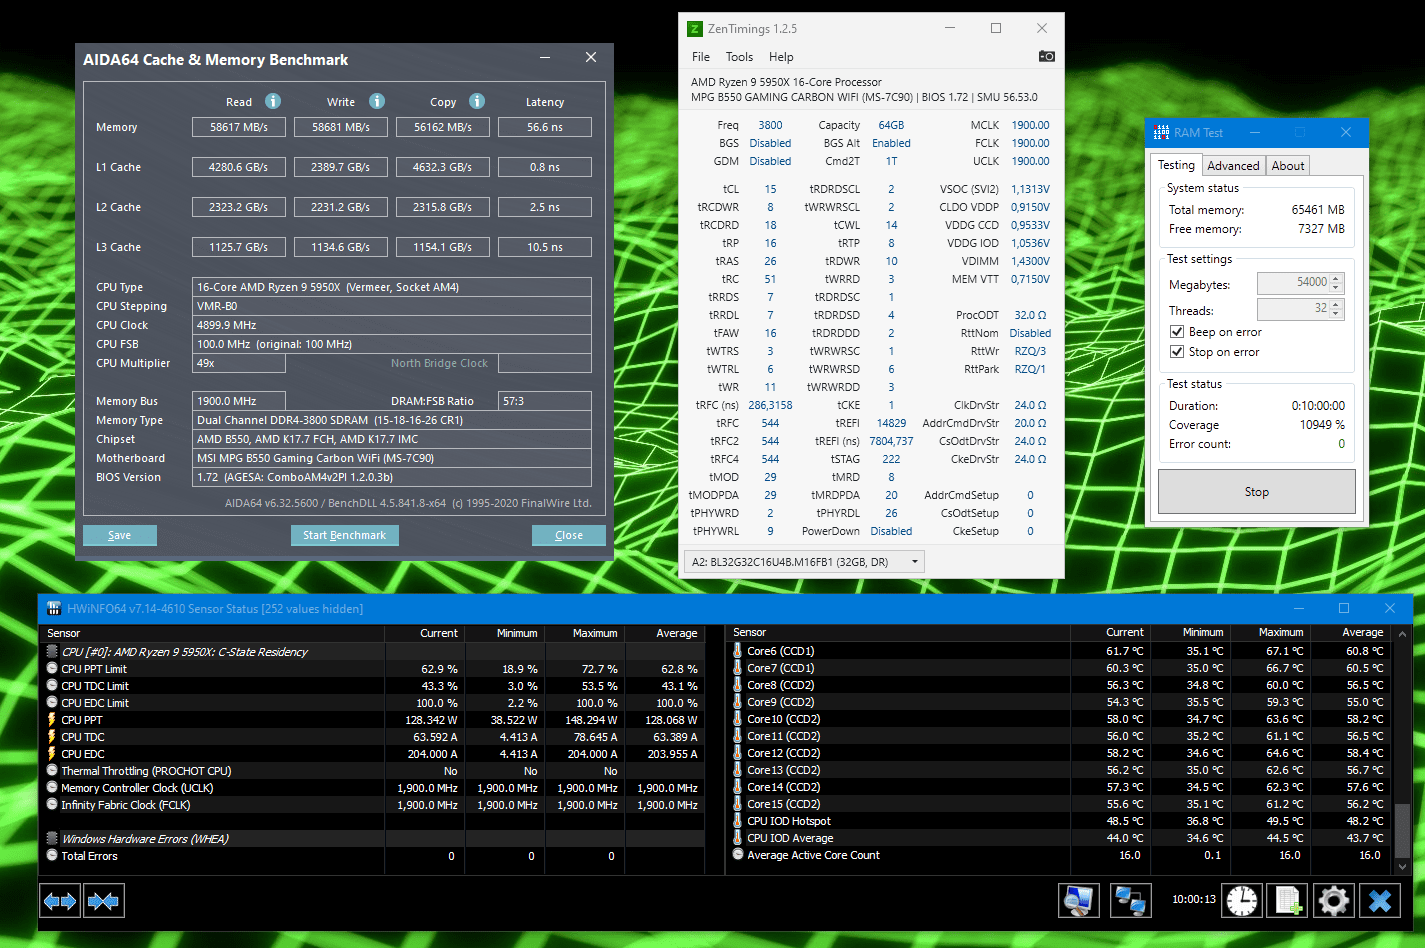Select the Infinity Fabric Clock (FCLK) row
1425x948 pixels.
[372, 805]
